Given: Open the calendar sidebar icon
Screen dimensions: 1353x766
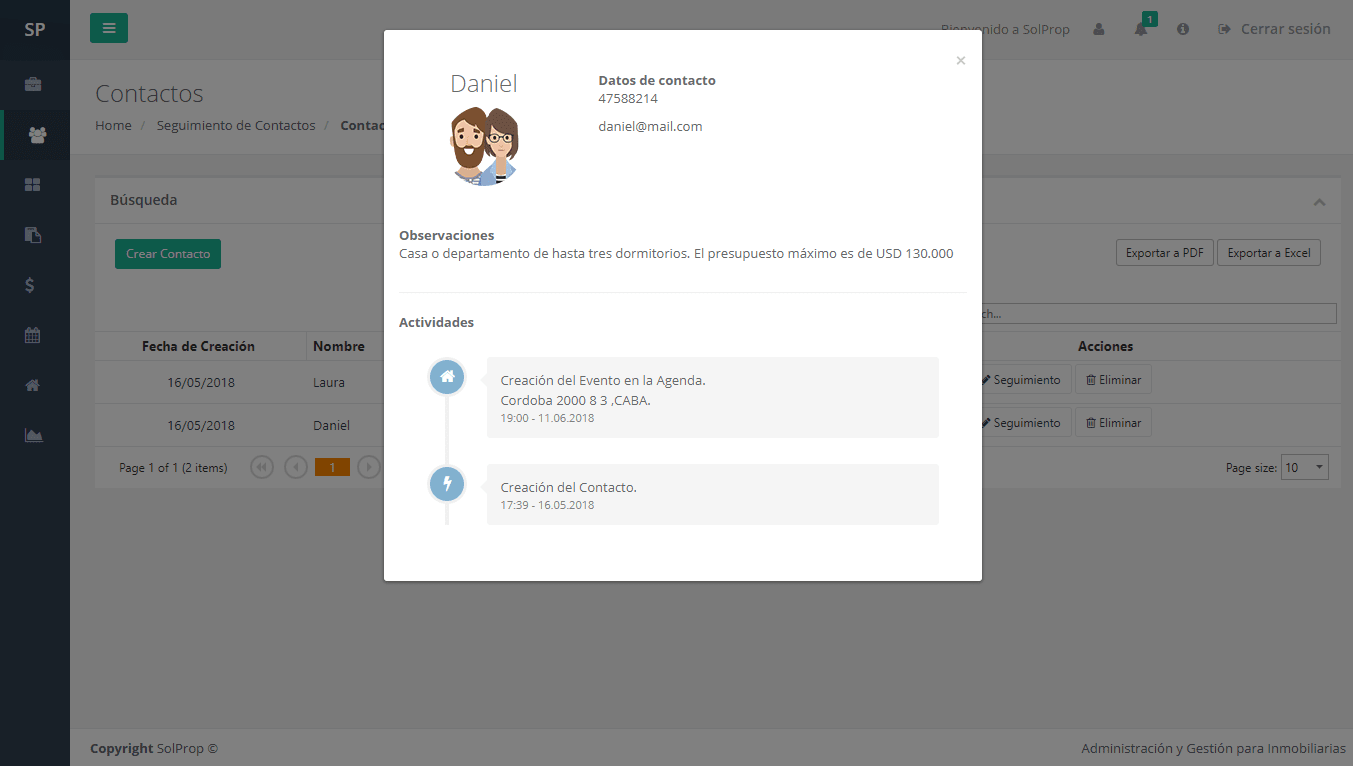Looking at the screenshot, I should (33, 335).
